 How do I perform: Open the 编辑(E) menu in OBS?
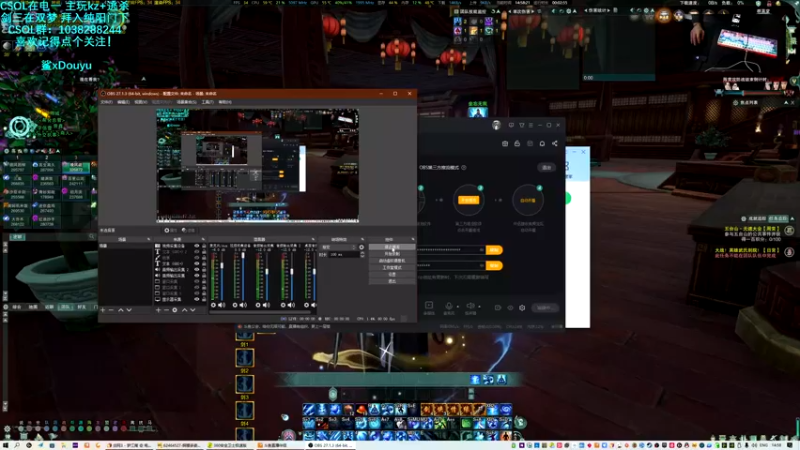point(123,102)
